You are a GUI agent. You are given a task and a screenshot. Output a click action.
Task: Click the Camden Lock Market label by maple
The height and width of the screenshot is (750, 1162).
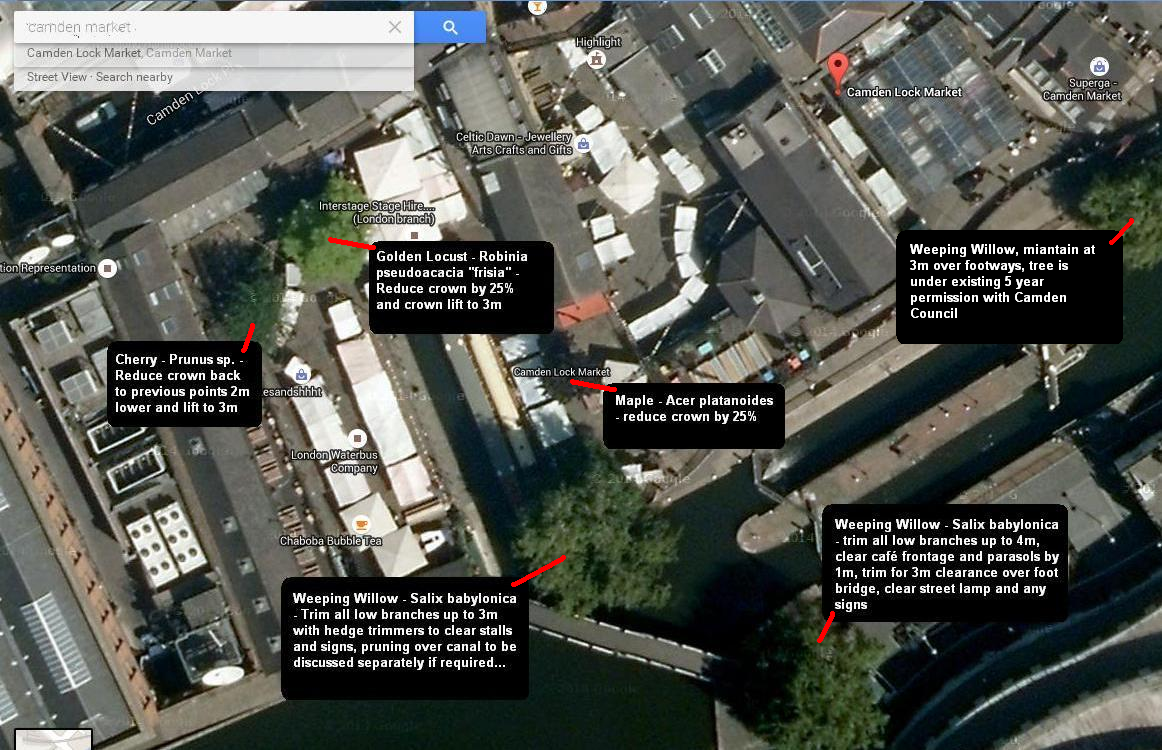pos(562,372)
